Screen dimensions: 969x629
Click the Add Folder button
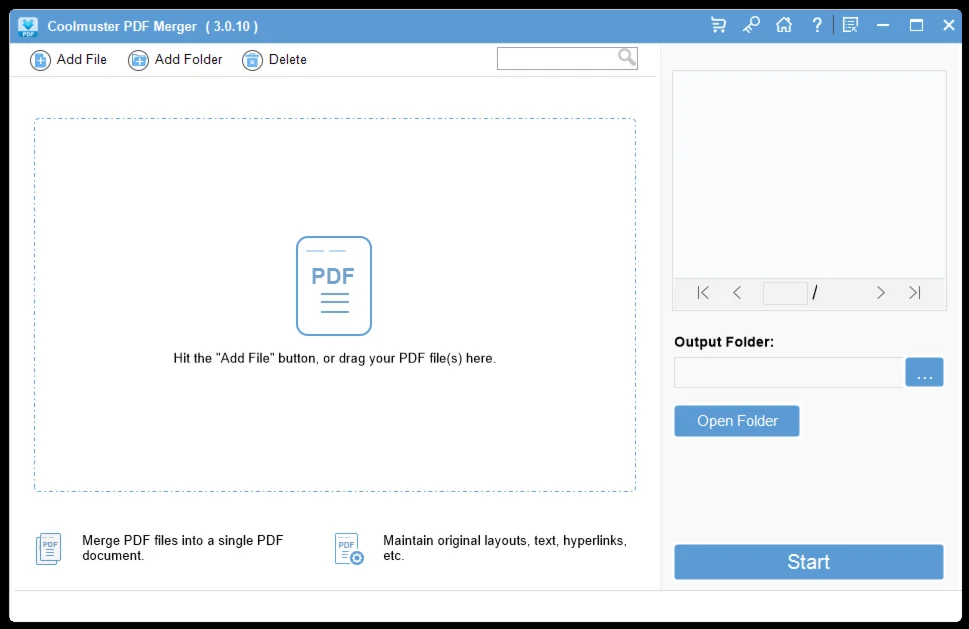175,60
